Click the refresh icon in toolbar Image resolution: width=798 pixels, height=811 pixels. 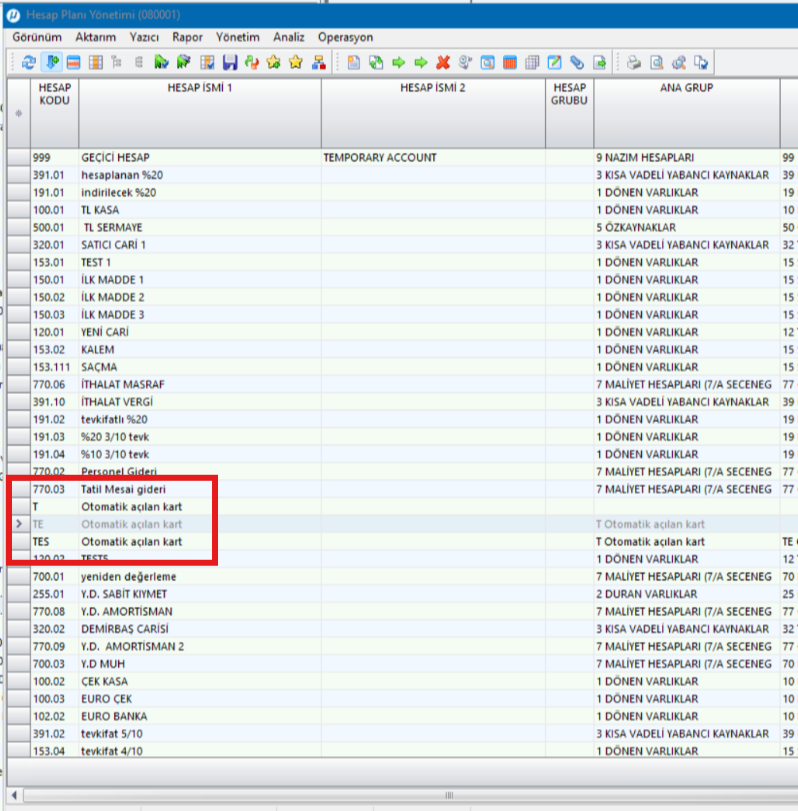[x=28, y=63]
